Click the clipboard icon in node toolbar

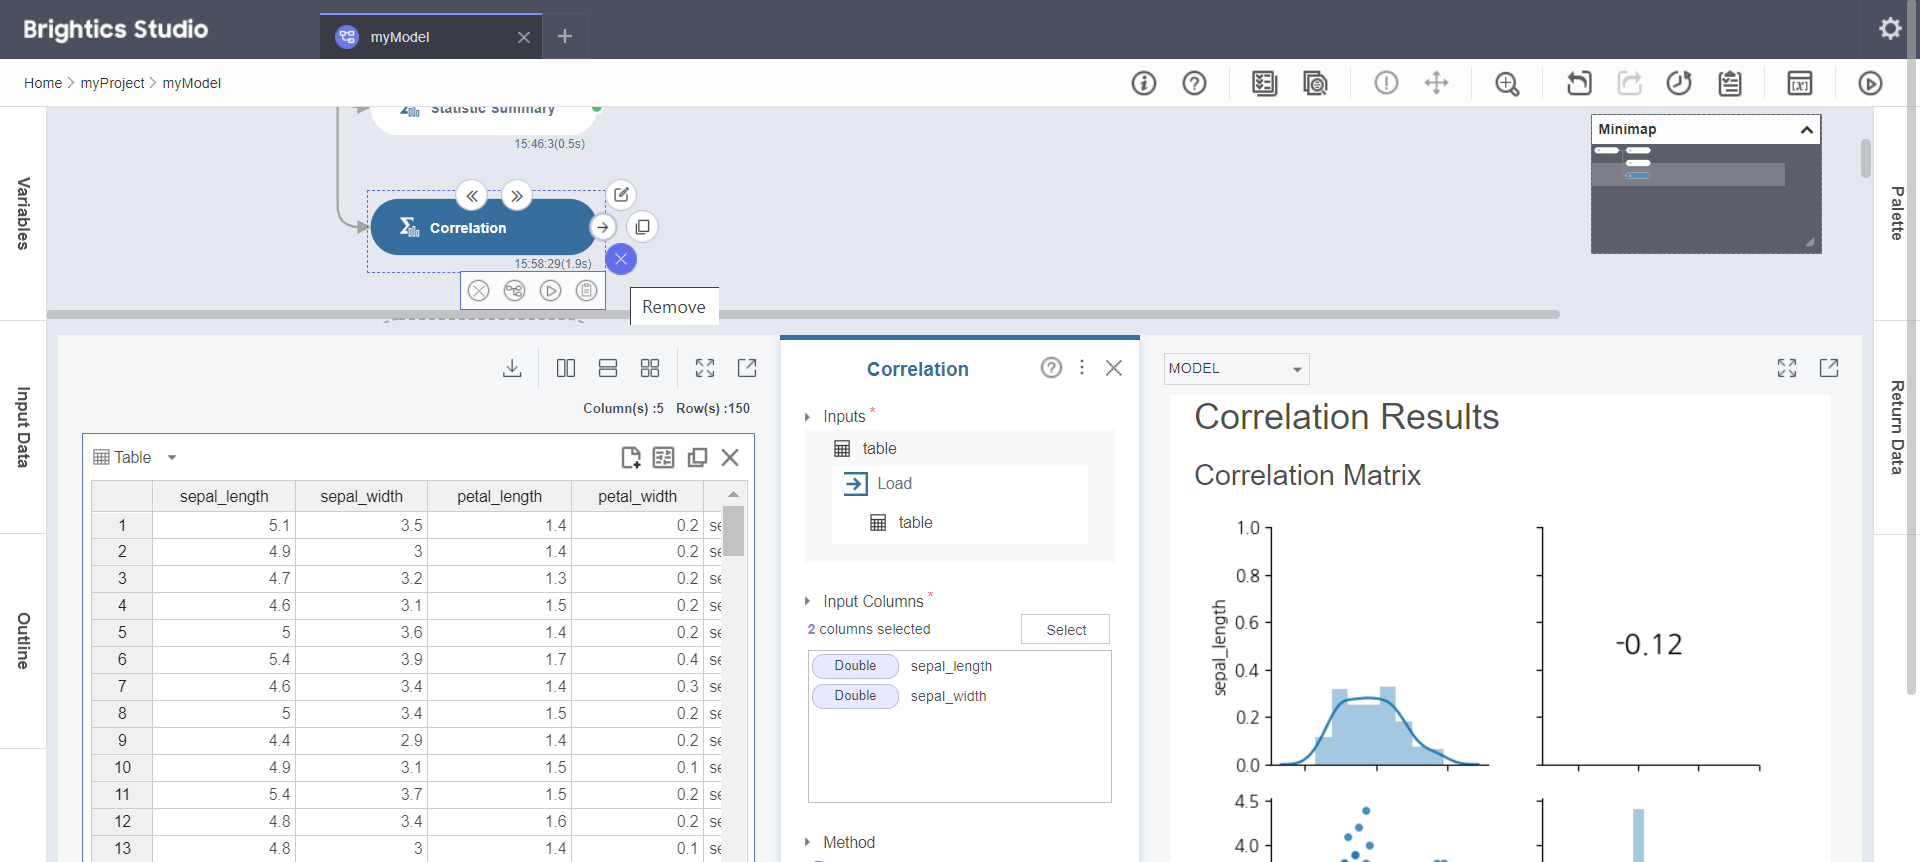[587, 290]
